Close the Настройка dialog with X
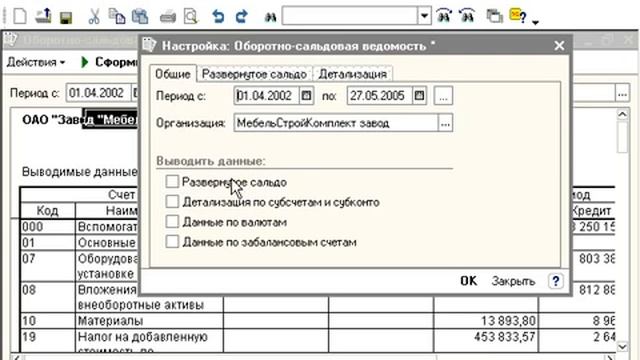The height and width of the screenshot is (360, 640). point(559,46)
